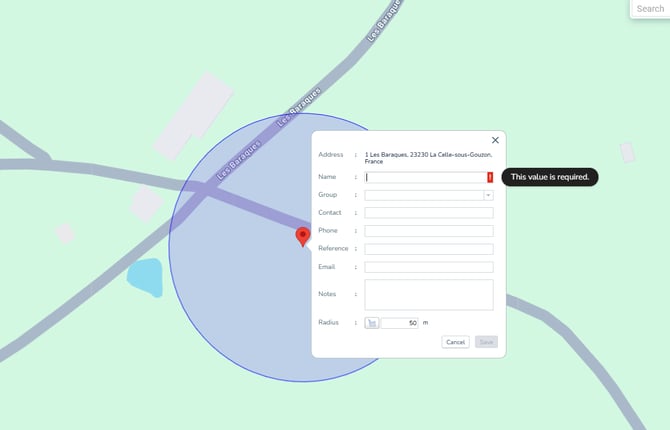This screenshot has height=430, width=670.
Task: Expand the Group dropdown arrow
Action: click(488, 195)
